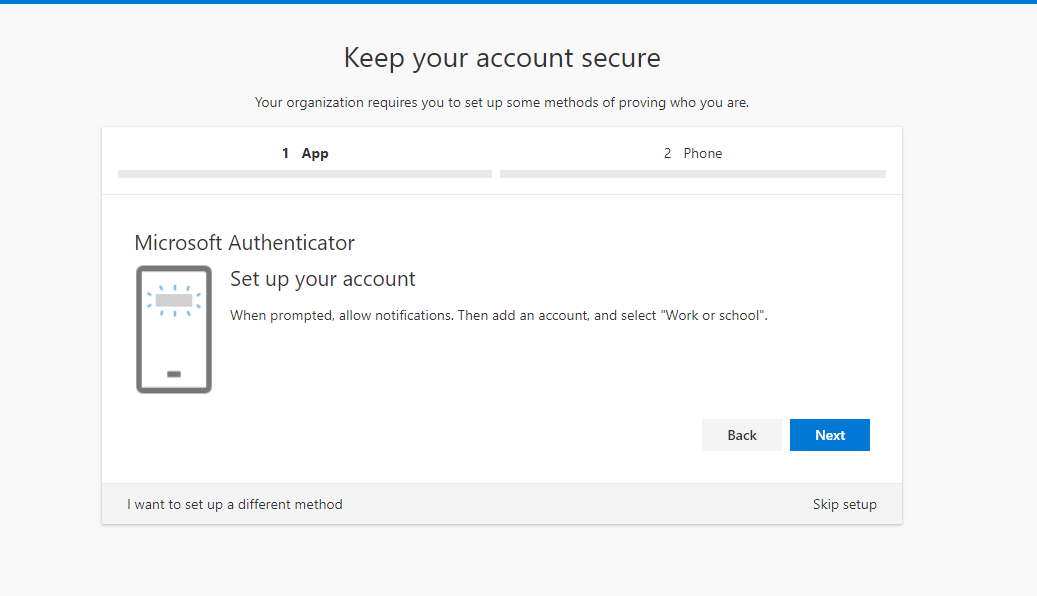Click the Microsoft Authenticator heading
1037x596 pixels.
pos(245,243)
